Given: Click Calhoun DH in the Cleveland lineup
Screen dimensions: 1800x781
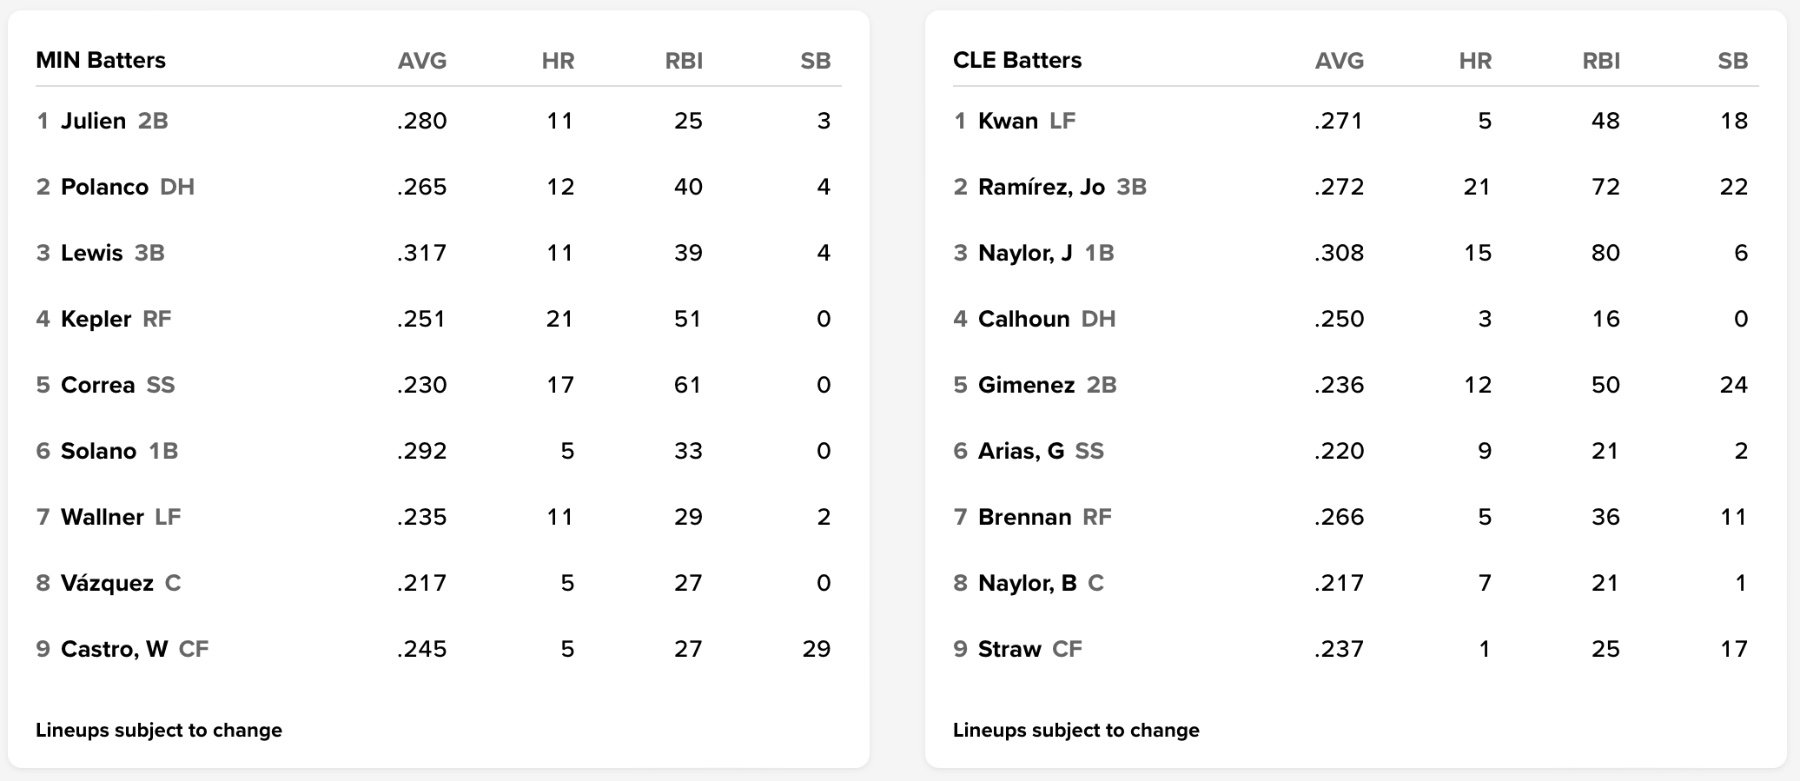Looking at the screenshot, I should pyautogui.click(x=1024, y=319).
